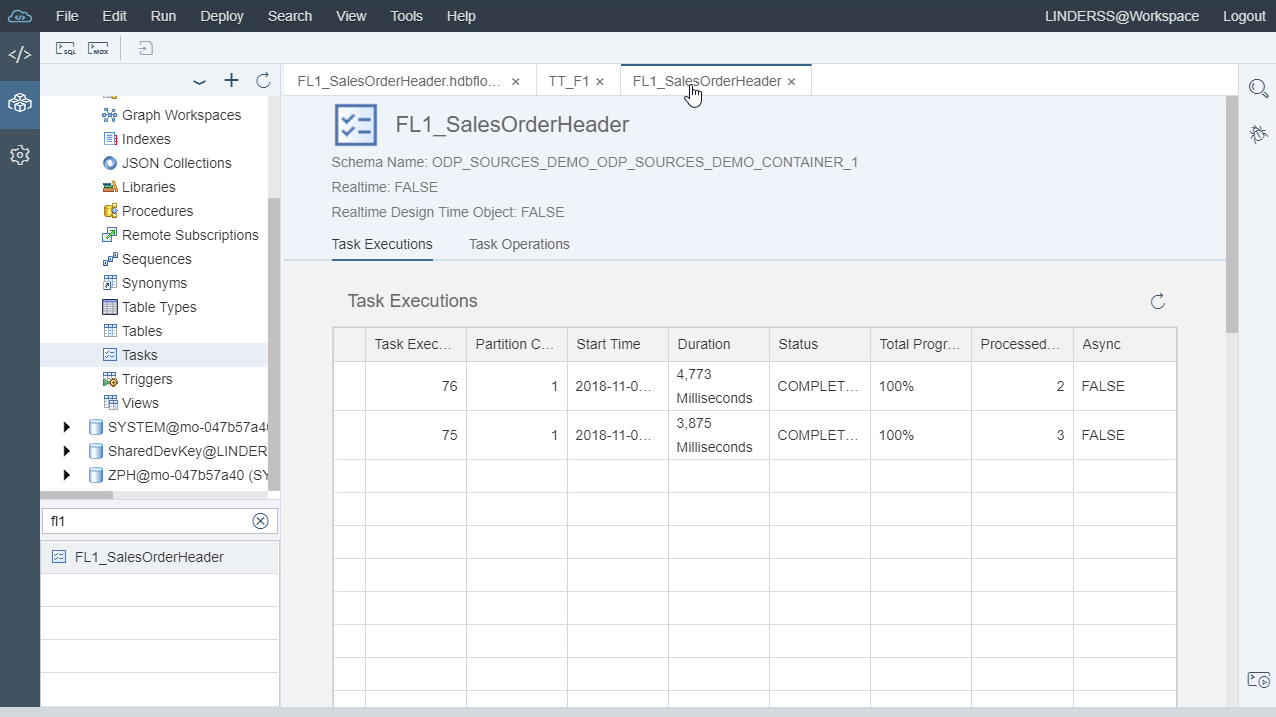
Task: Open the Tools menu
Action: pos(405,15)
